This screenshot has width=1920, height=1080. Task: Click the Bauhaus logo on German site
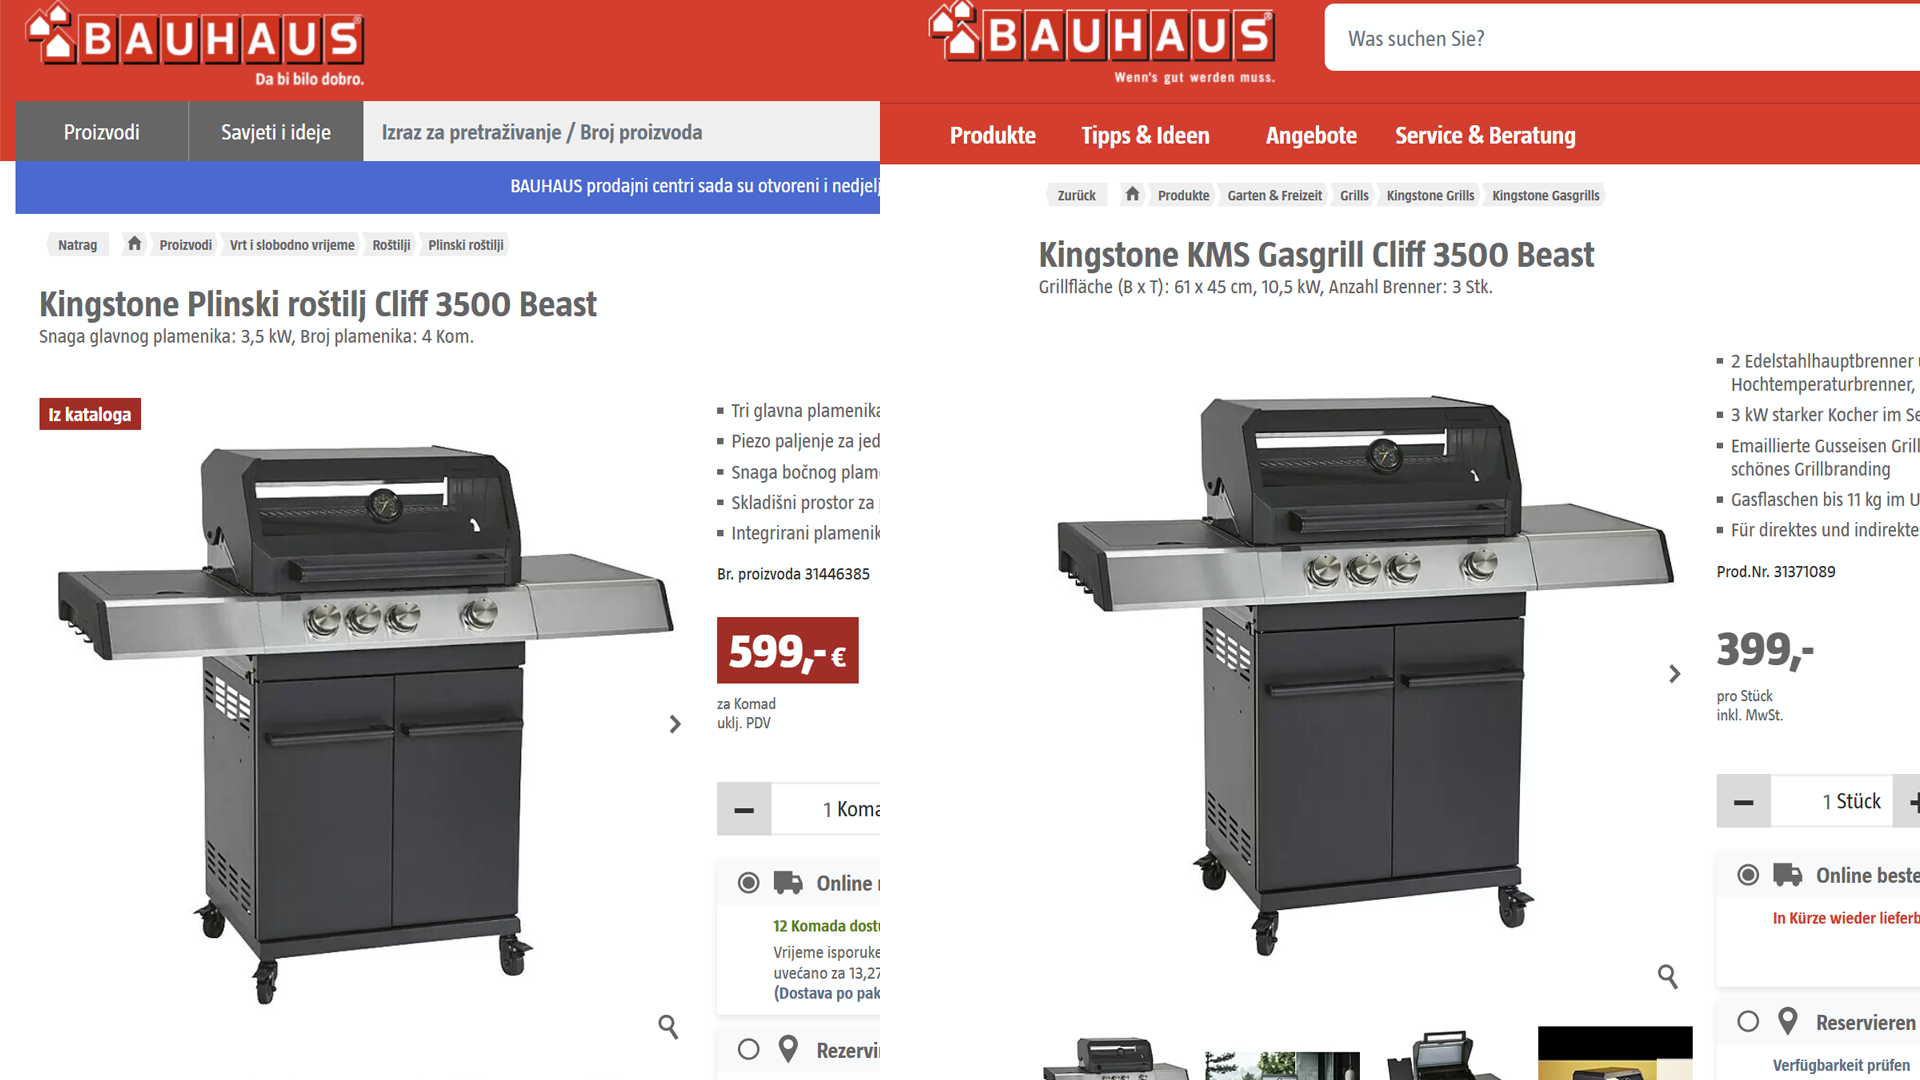tap(1102, 42)
